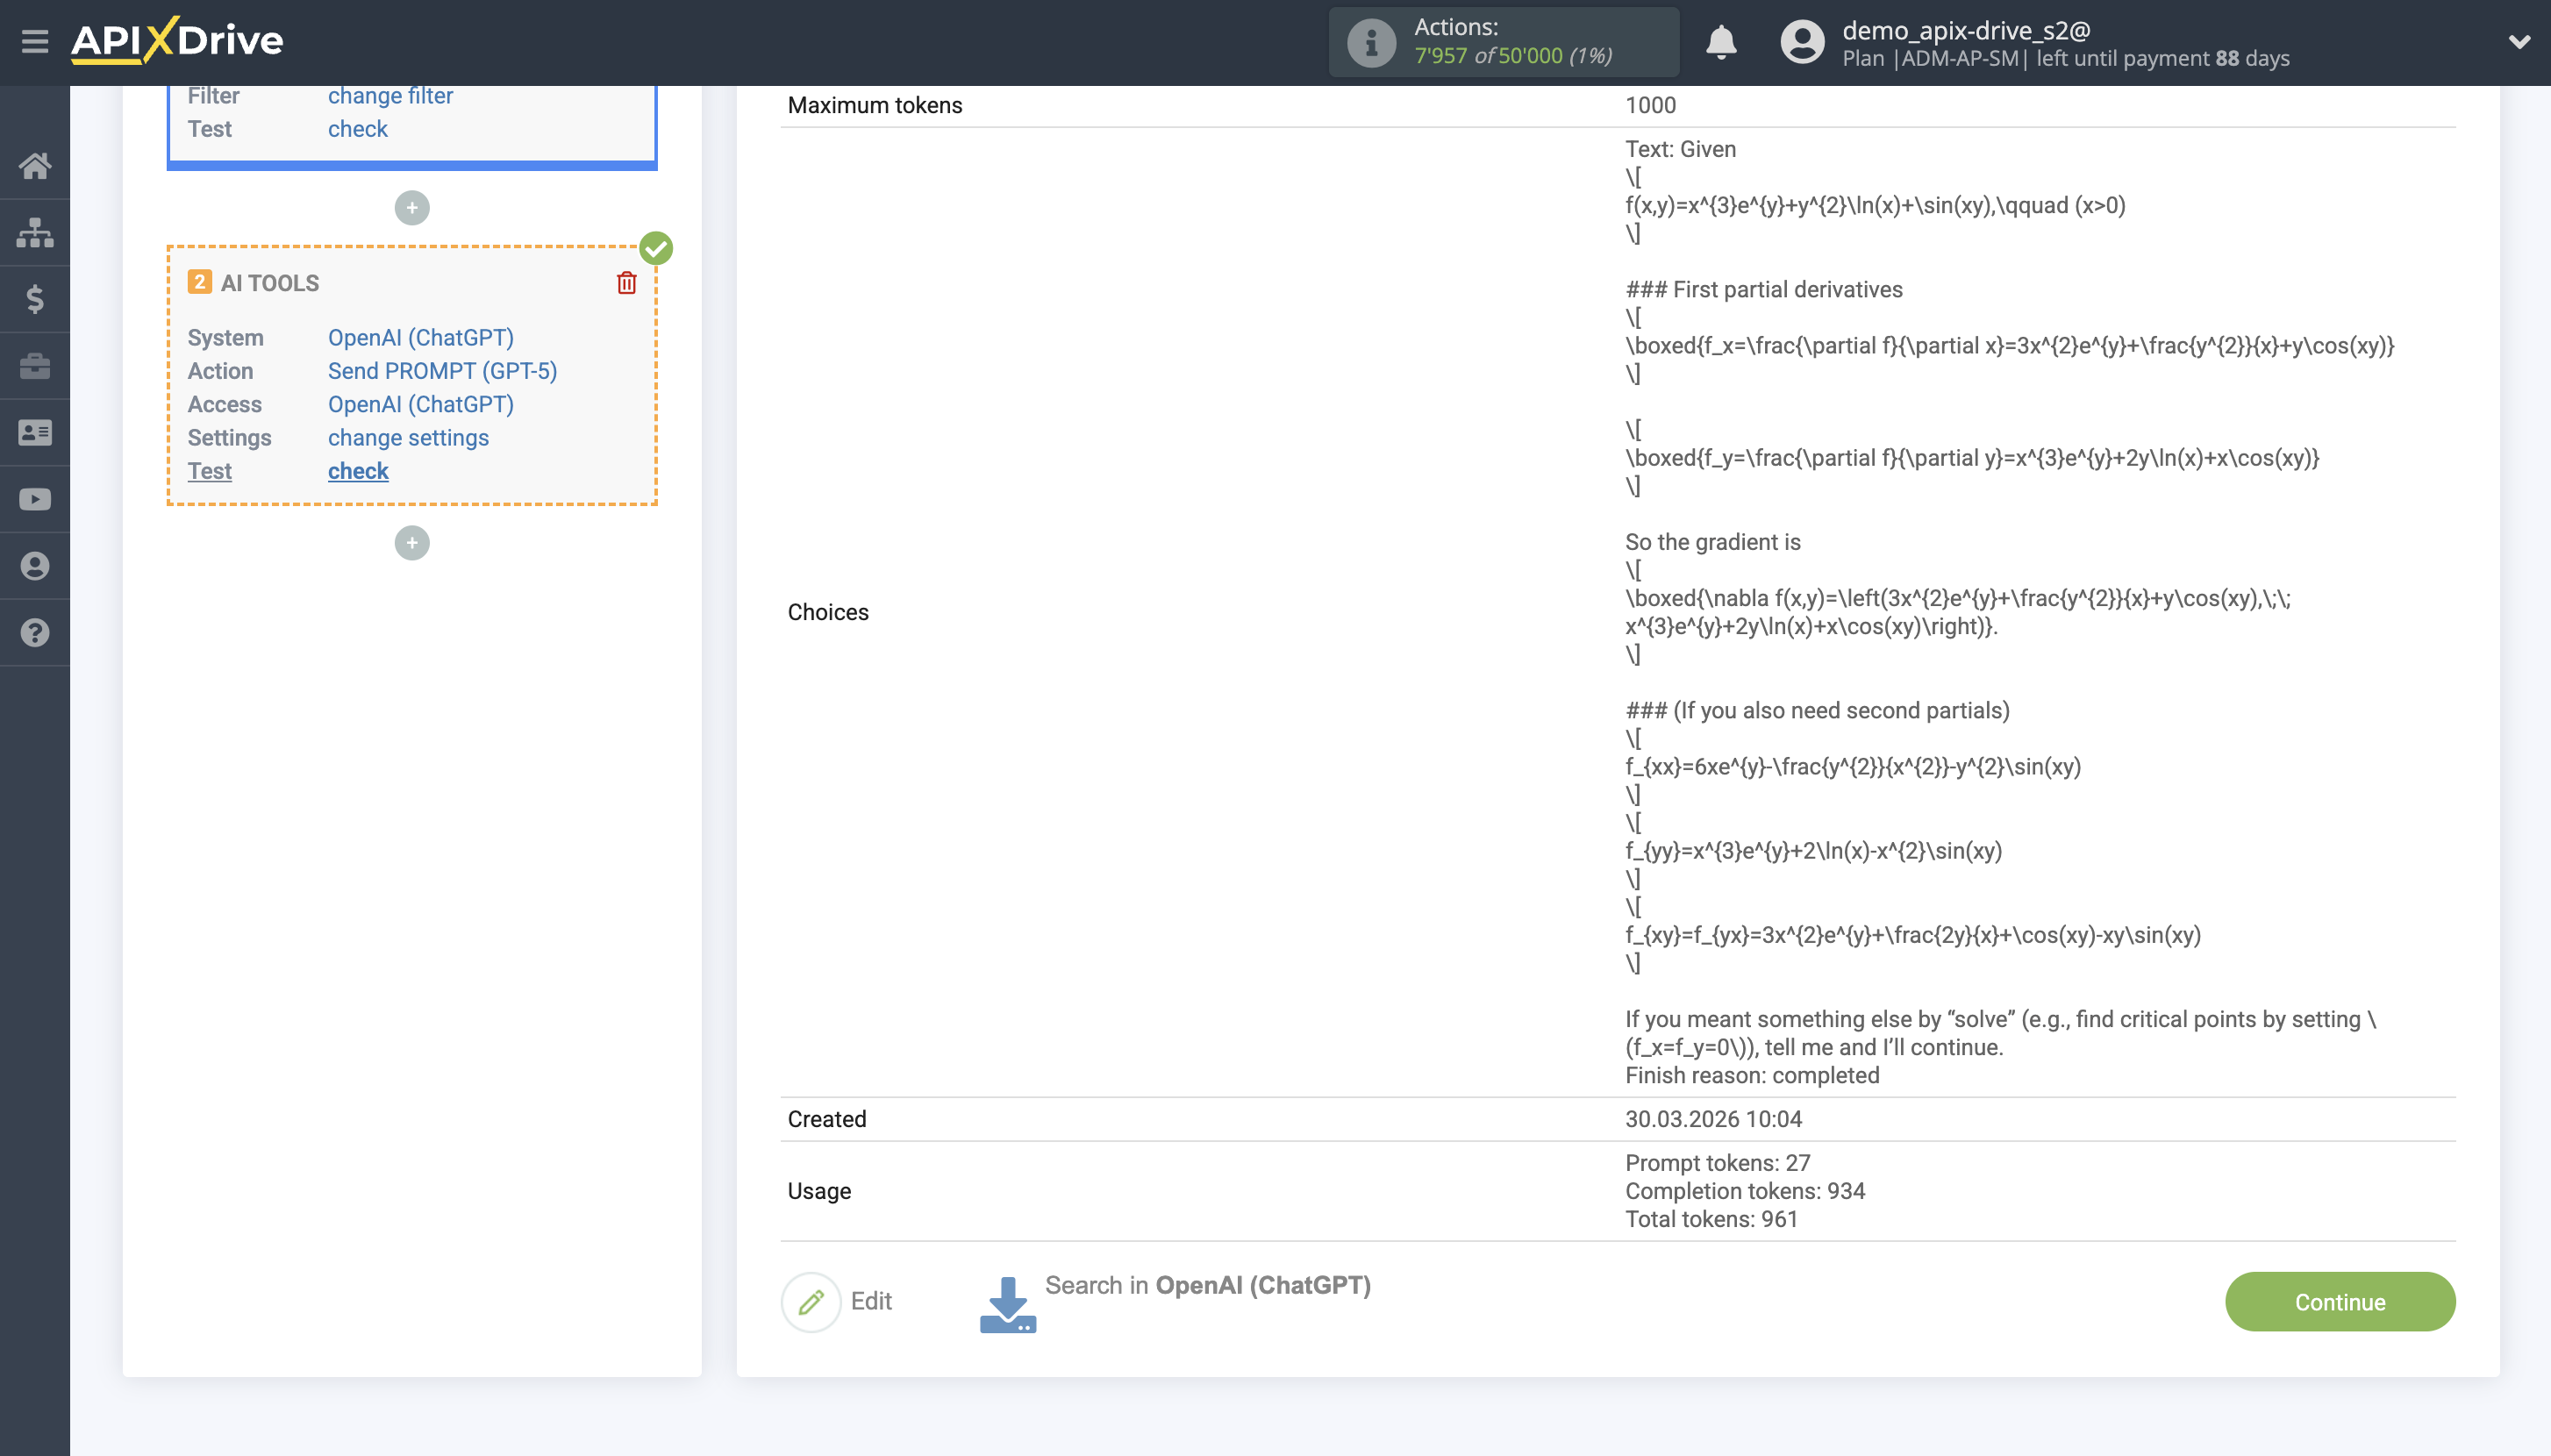
Task: Open the contact card icon in sidebar
Action: pyautogui.click(x=36, y=432)
